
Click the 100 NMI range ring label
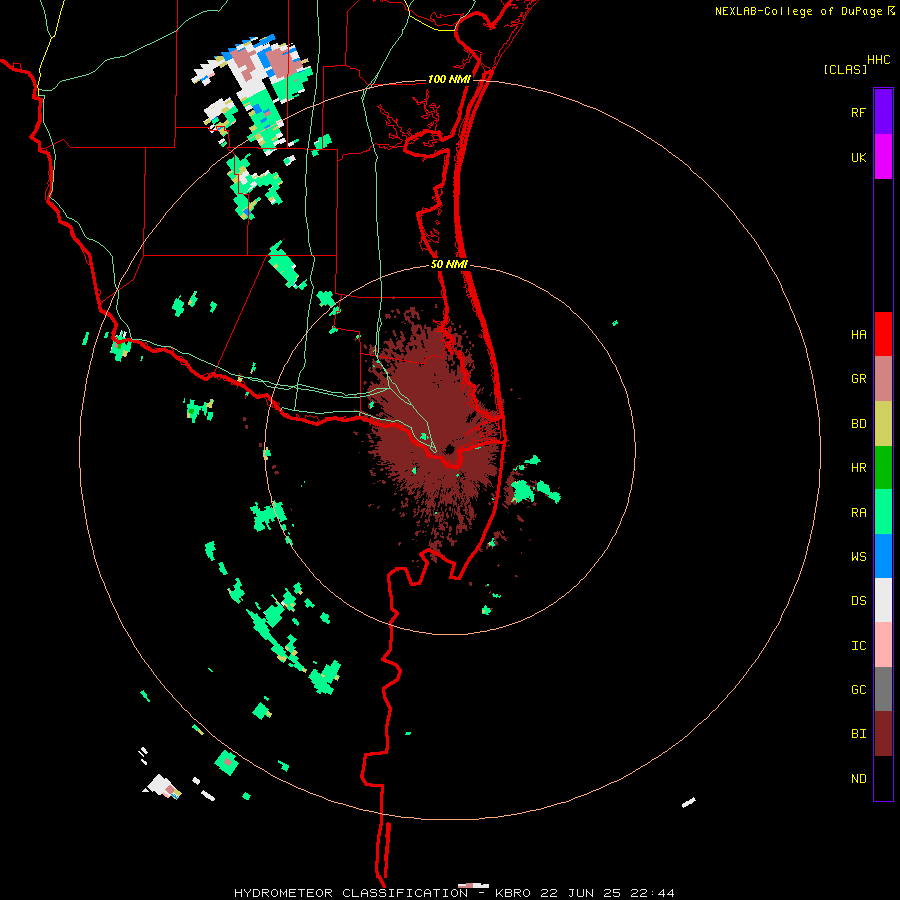(x=449, y=79)
